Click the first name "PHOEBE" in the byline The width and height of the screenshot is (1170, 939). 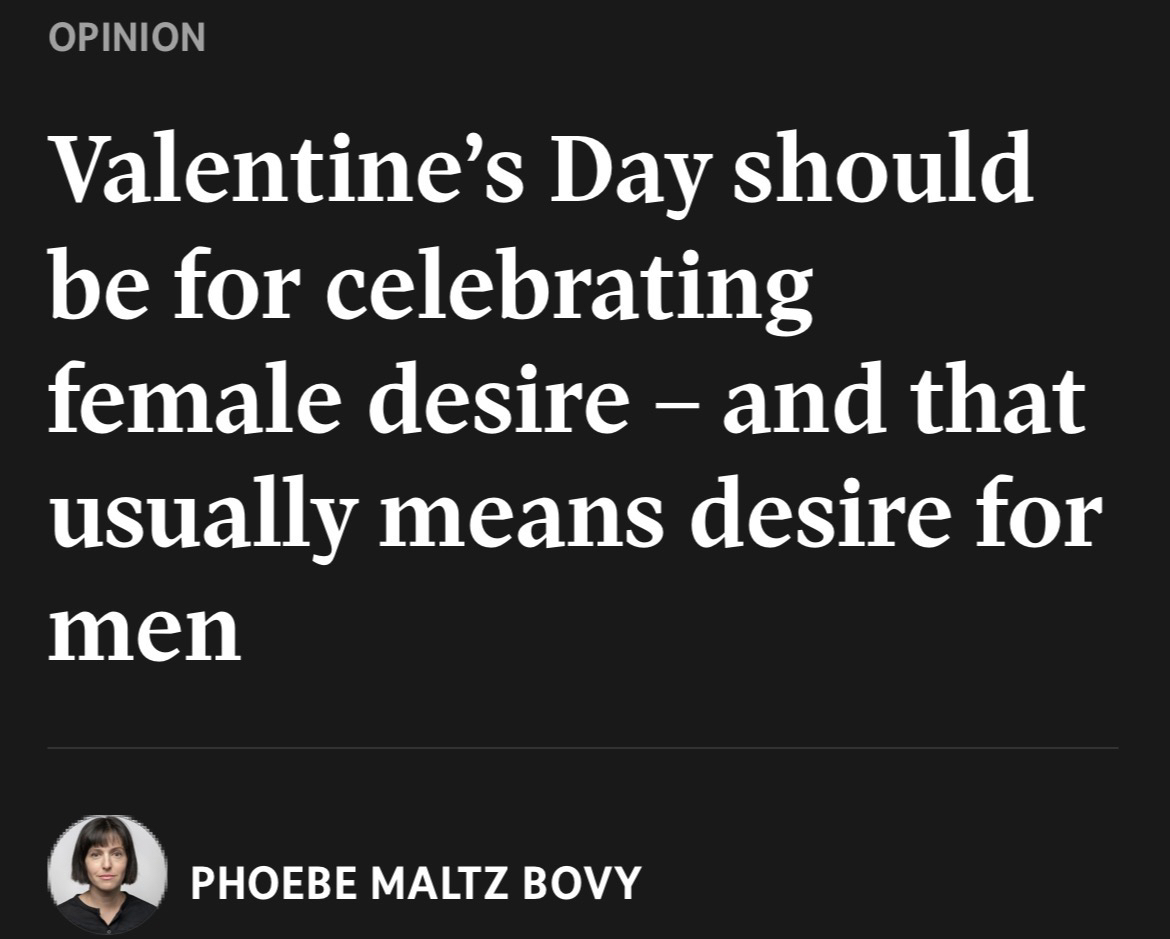click(x=273, y=882)
